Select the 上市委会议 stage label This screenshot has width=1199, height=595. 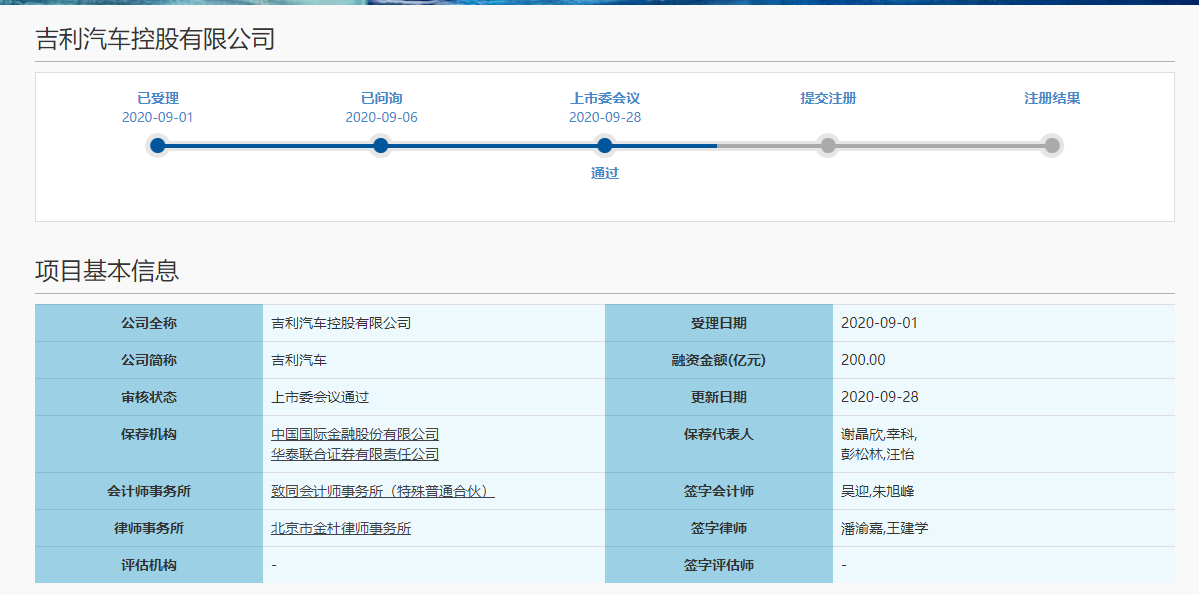click(x=605, y=98)
